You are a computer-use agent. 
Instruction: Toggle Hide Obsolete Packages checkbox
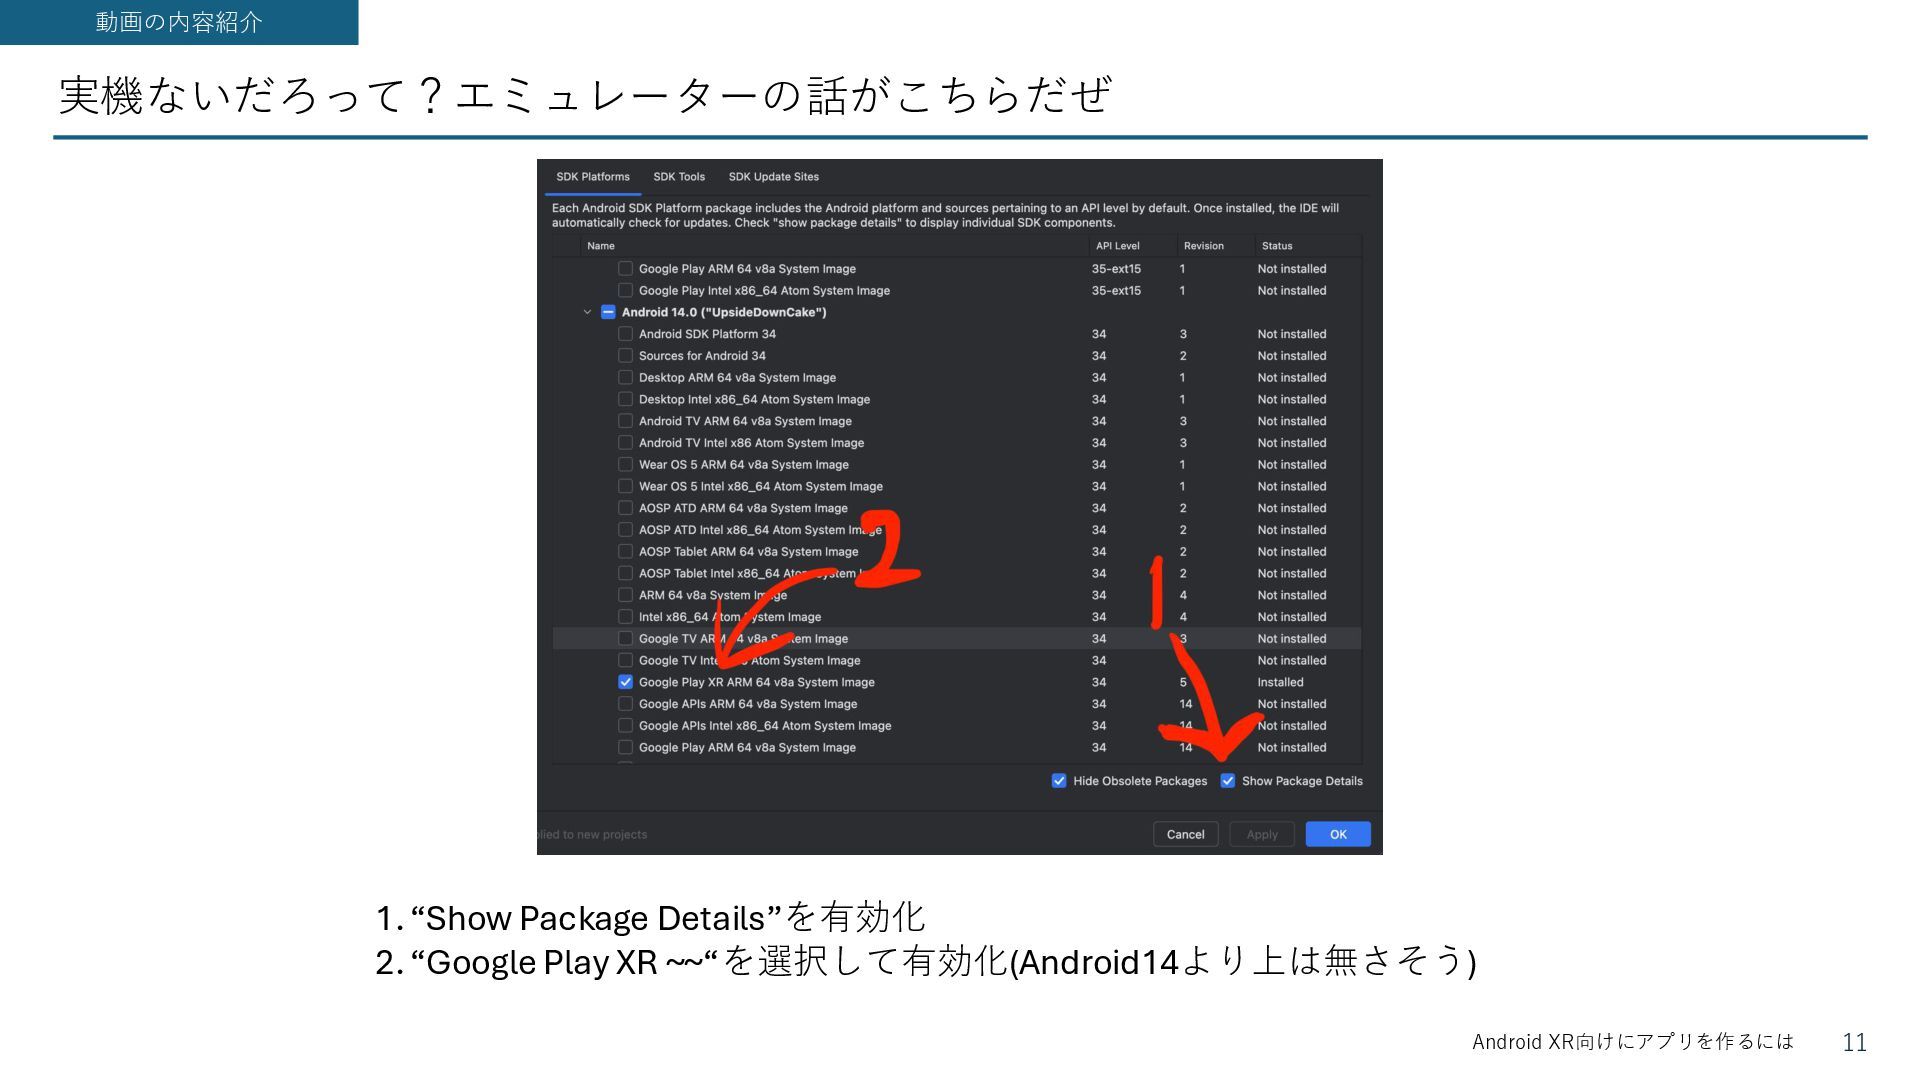click(1059, 781)
